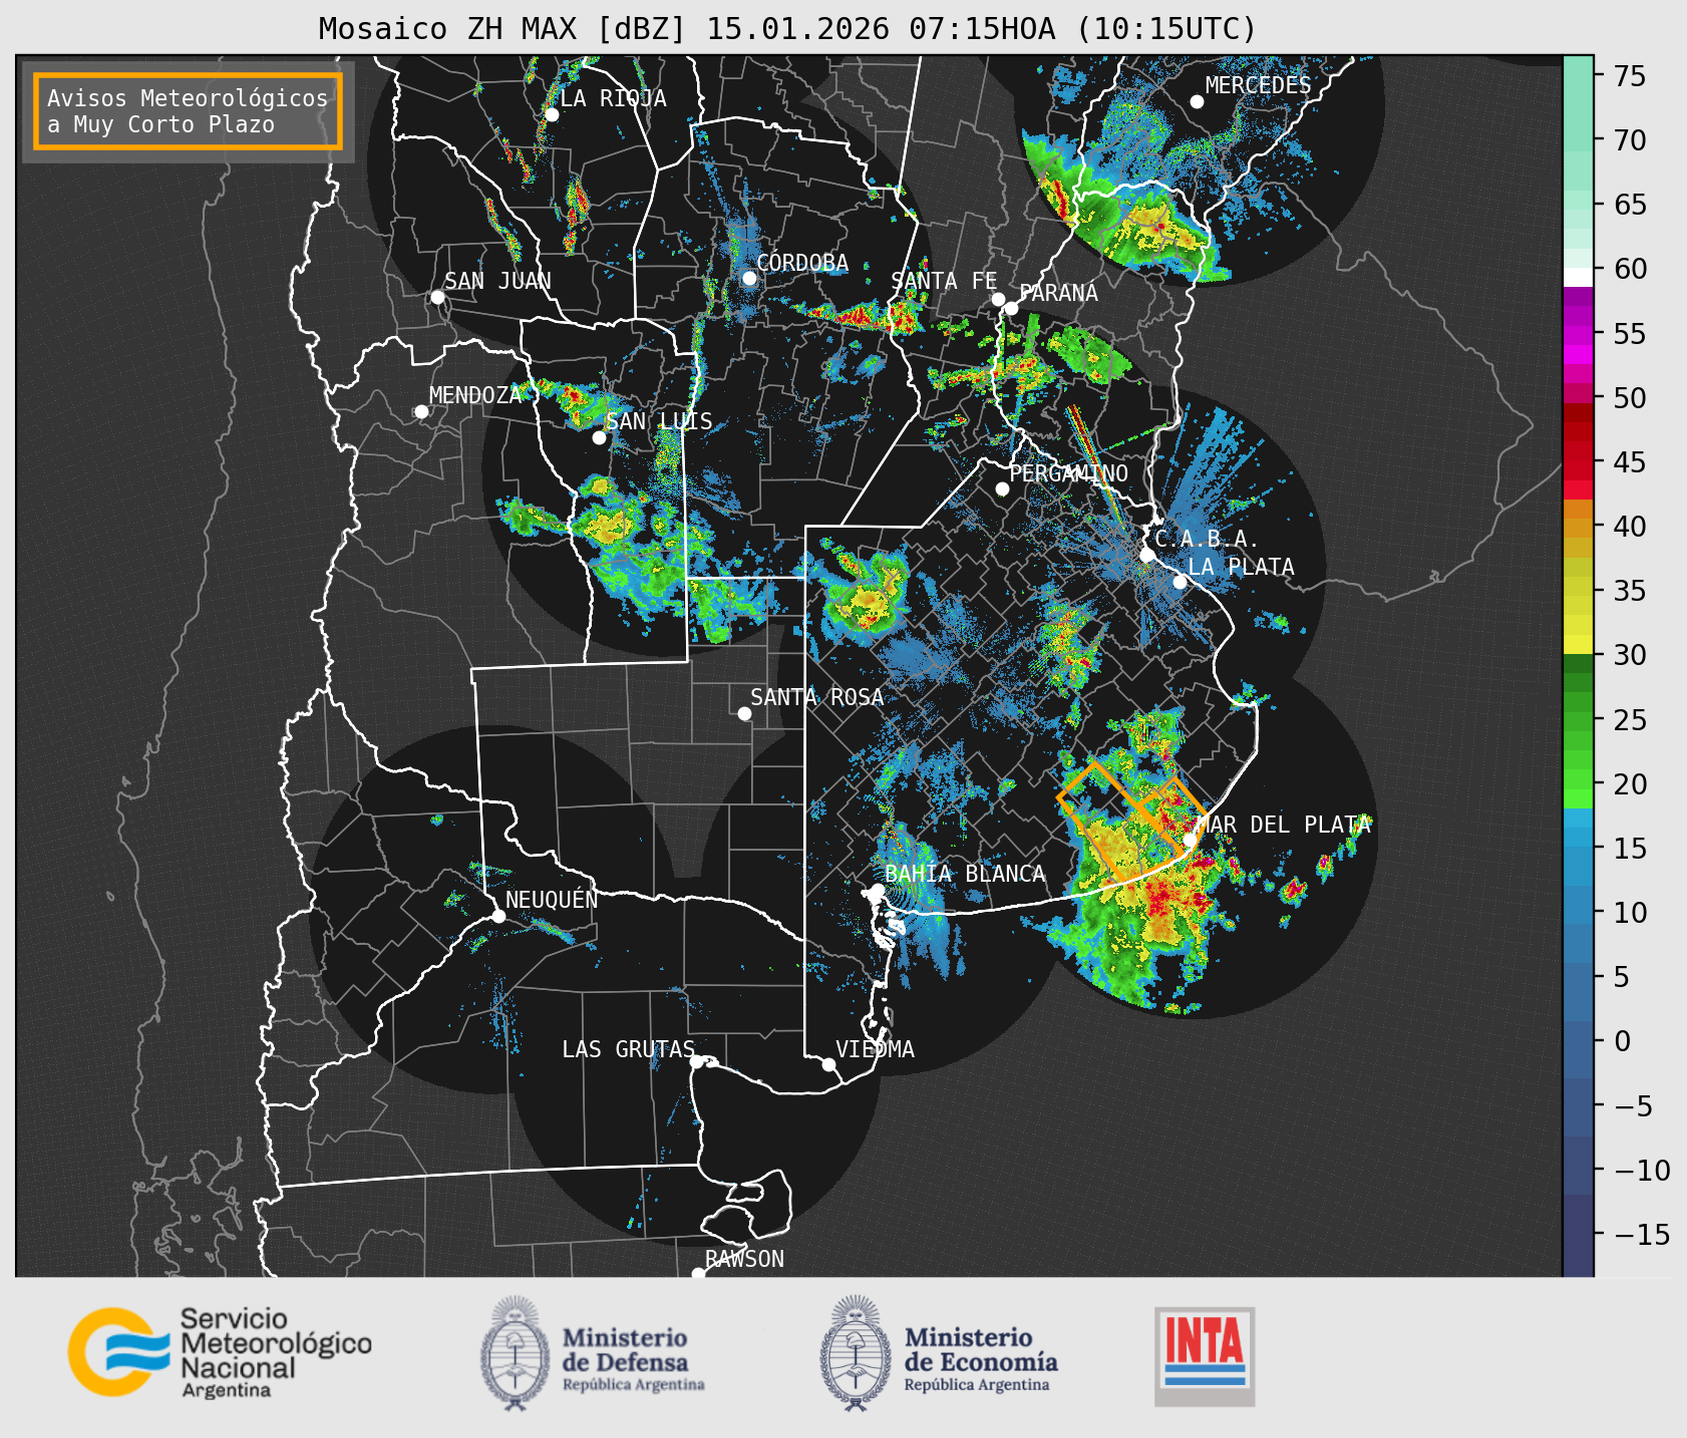1687x1438 pixels.
Task: Click the green 25 dBZ color band
Action: (x=1578, y=719)
